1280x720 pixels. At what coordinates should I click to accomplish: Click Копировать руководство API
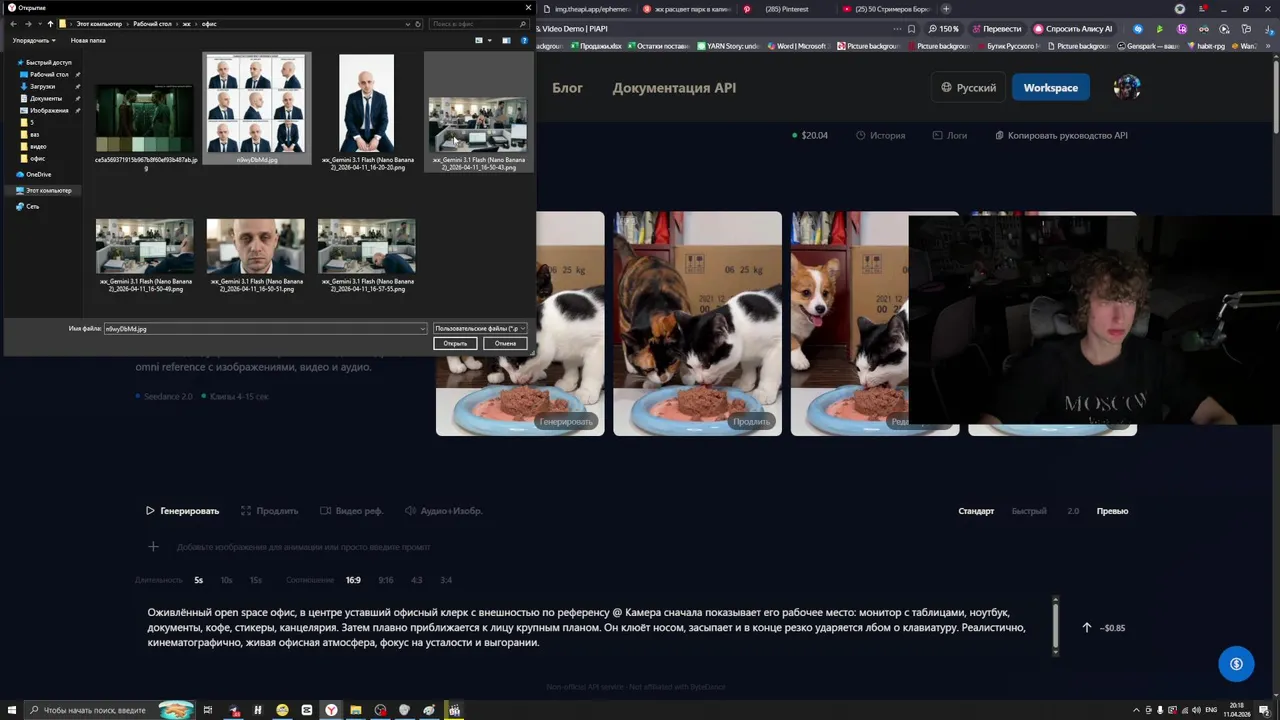click(x=1061, y=135)
